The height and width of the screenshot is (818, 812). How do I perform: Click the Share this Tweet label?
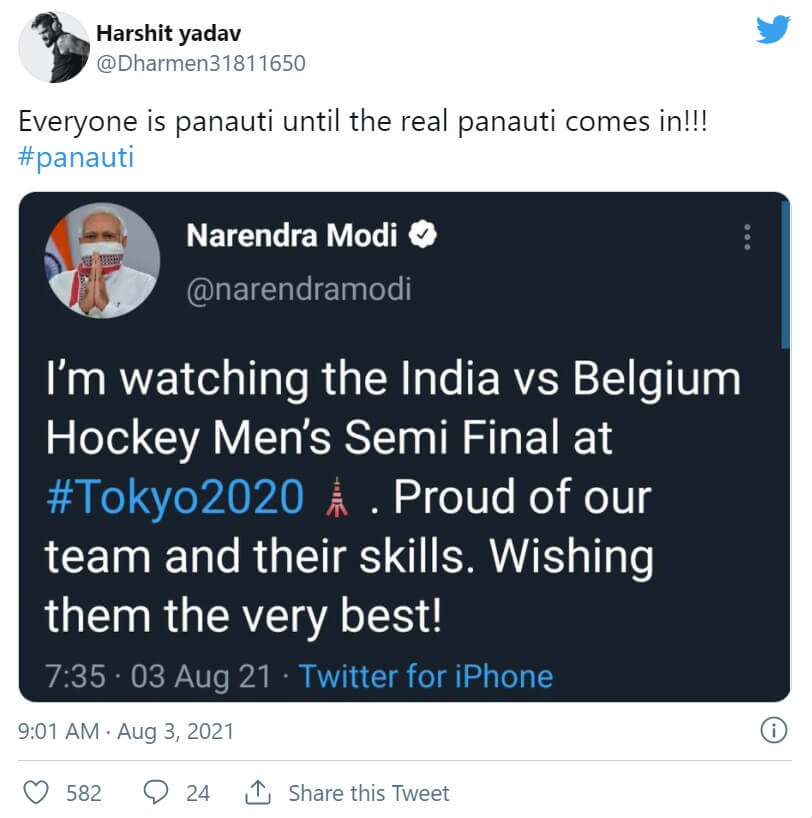[x=369, y=793]
